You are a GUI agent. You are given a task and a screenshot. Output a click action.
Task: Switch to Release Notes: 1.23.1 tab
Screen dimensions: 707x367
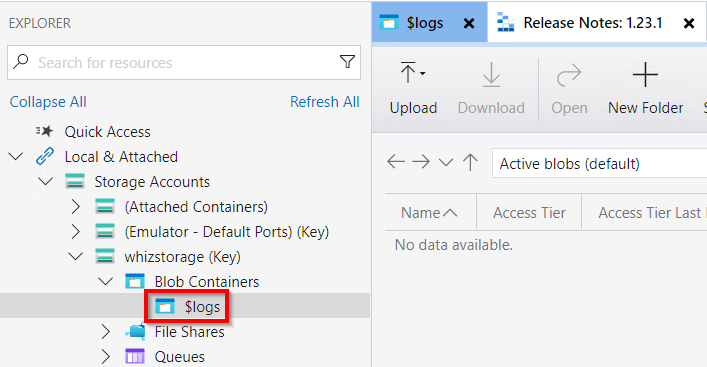592,23
